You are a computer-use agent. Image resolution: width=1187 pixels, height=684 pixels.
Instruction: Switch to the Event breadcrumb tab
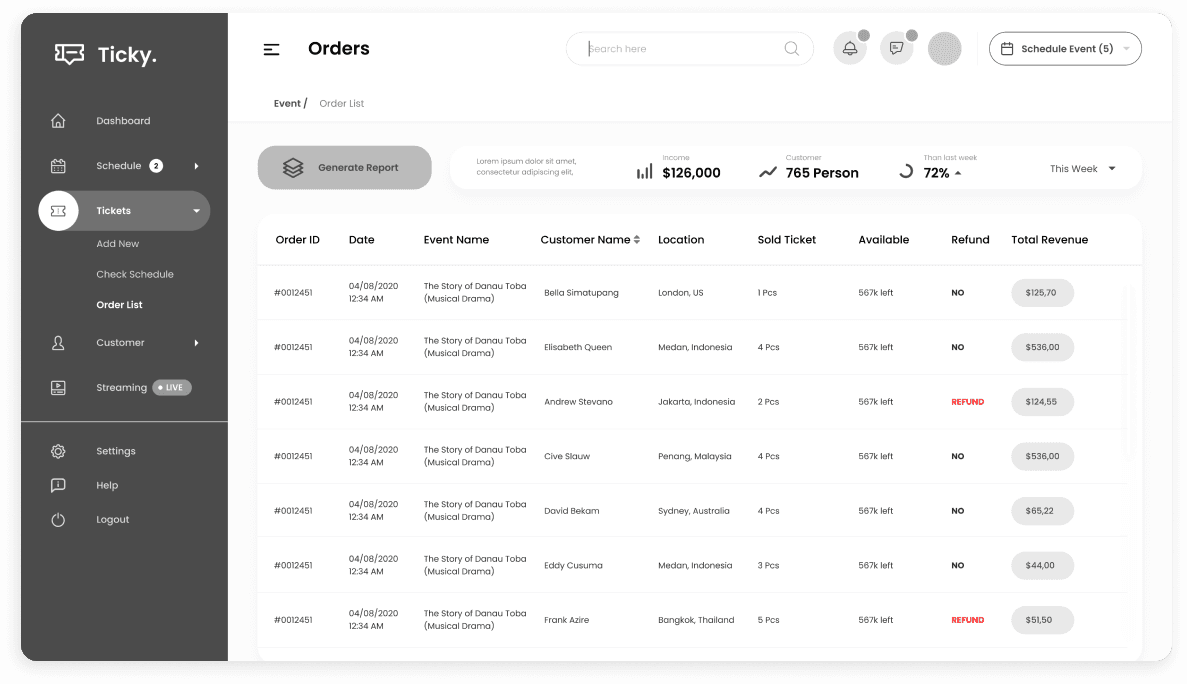285,103
